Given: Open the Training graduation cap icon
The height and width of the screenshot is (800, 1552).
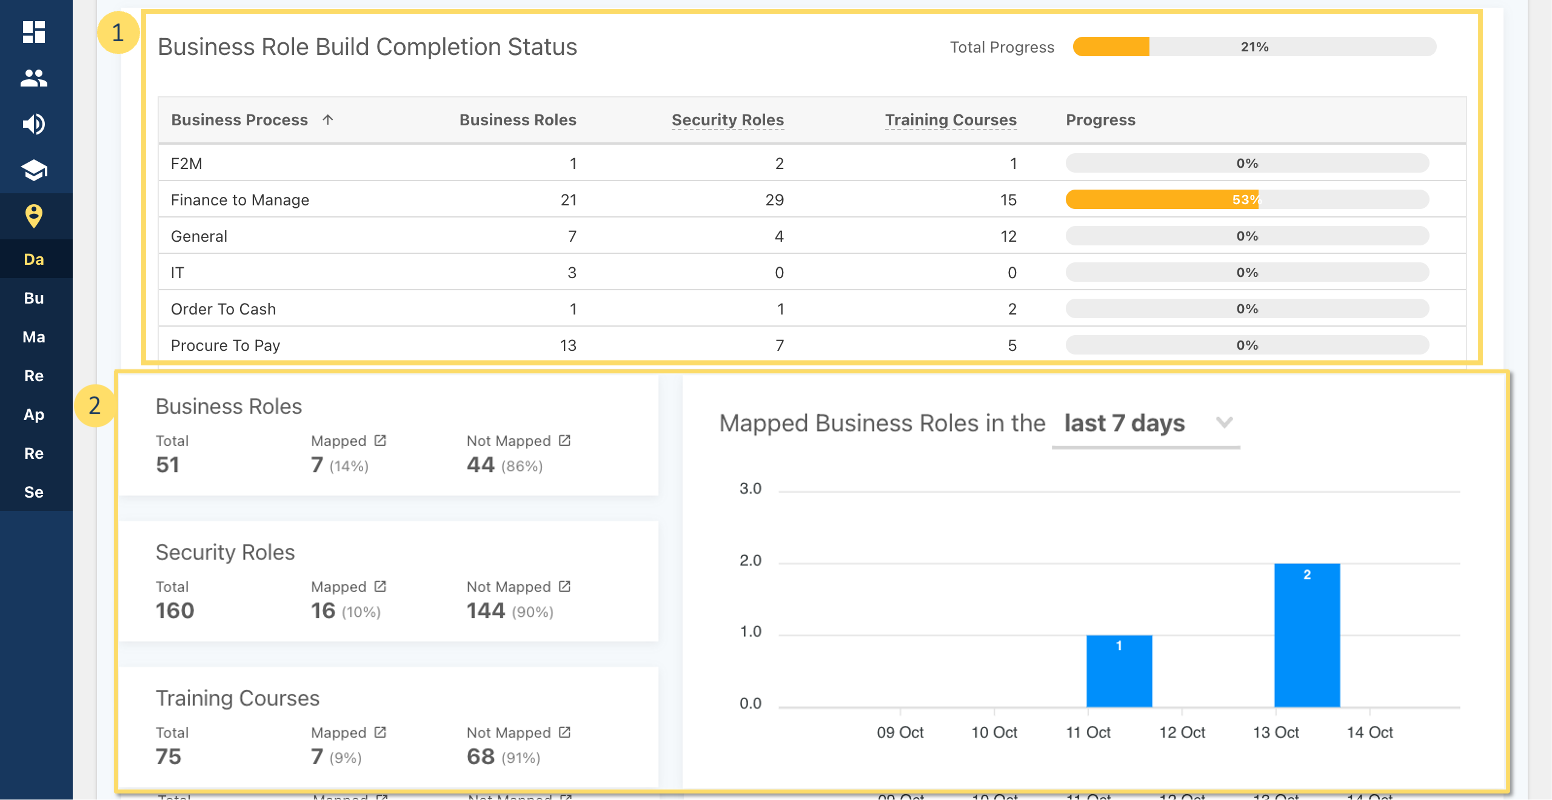Looking at the screenshot, I should [34, 169].
